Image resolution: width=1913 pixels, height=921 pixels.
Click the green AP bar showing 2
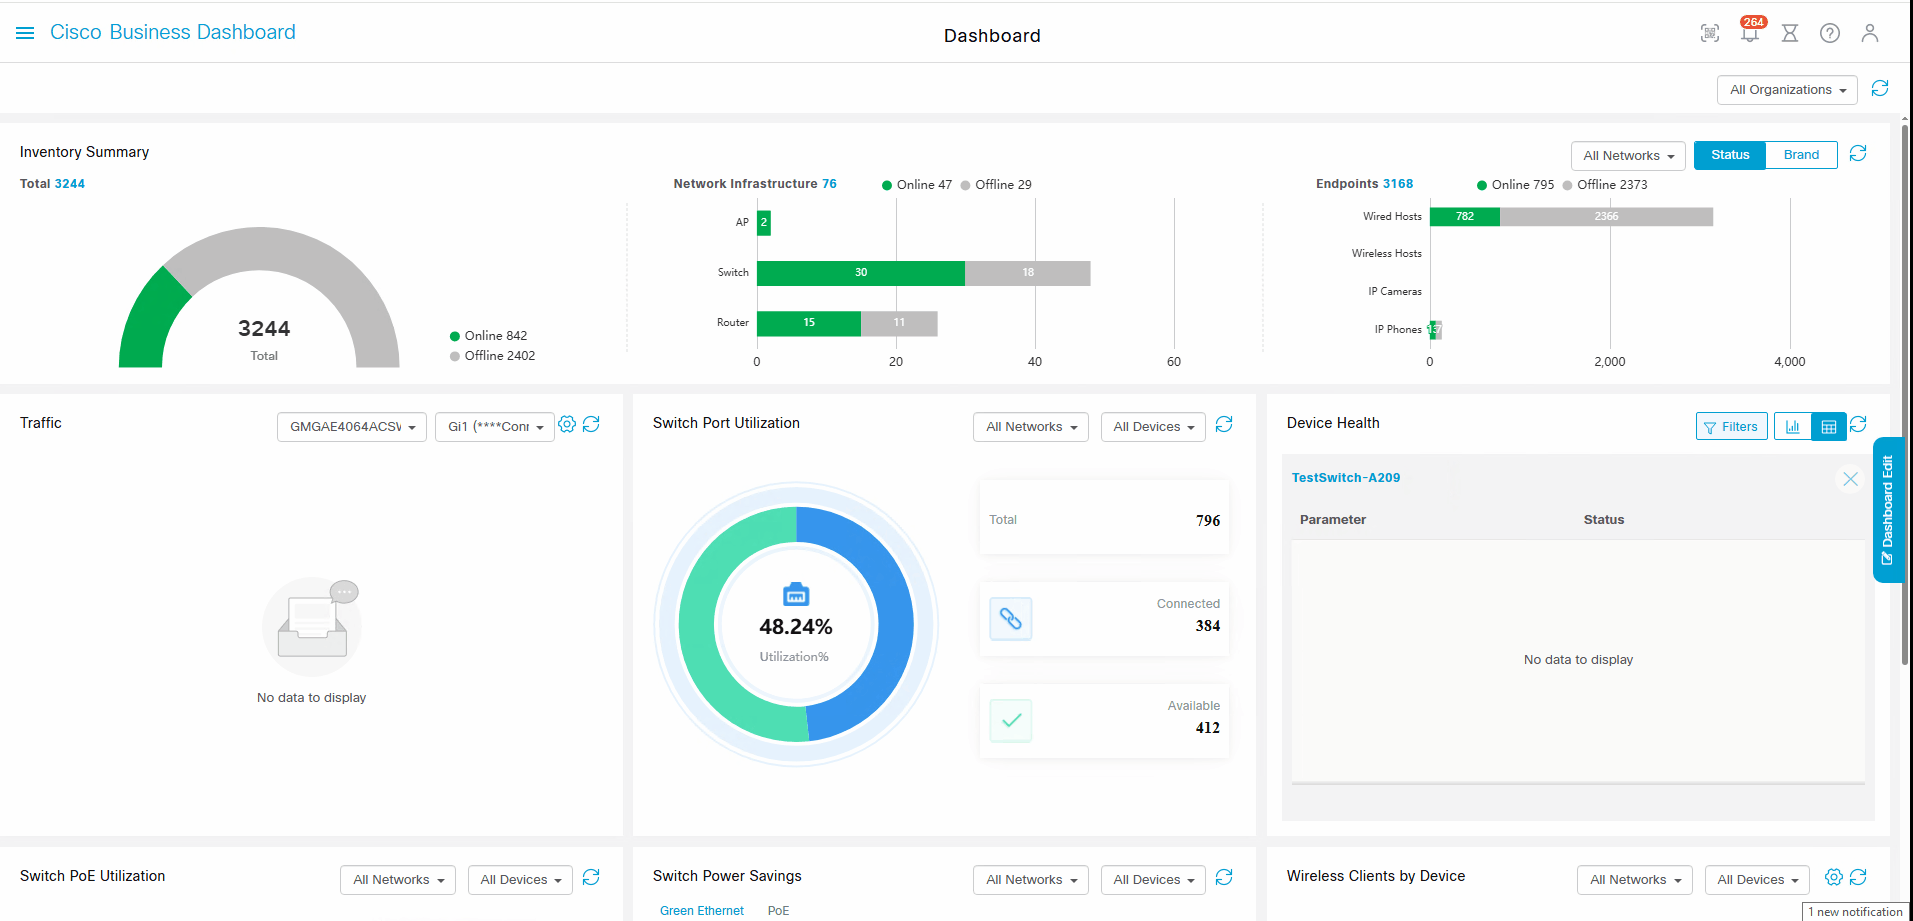tap(764, 223)
